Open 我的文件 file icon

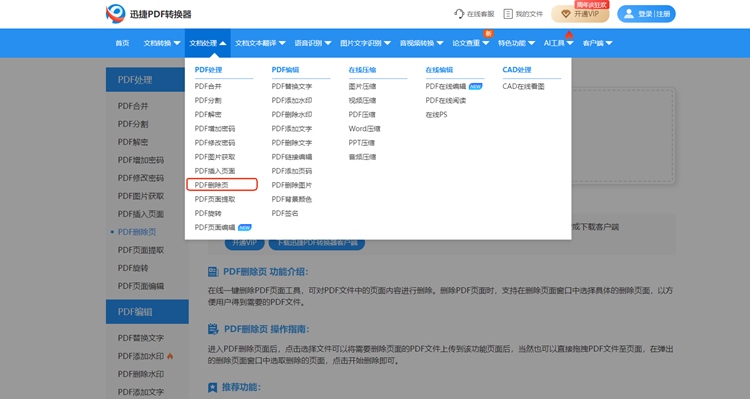click(508, 14)
